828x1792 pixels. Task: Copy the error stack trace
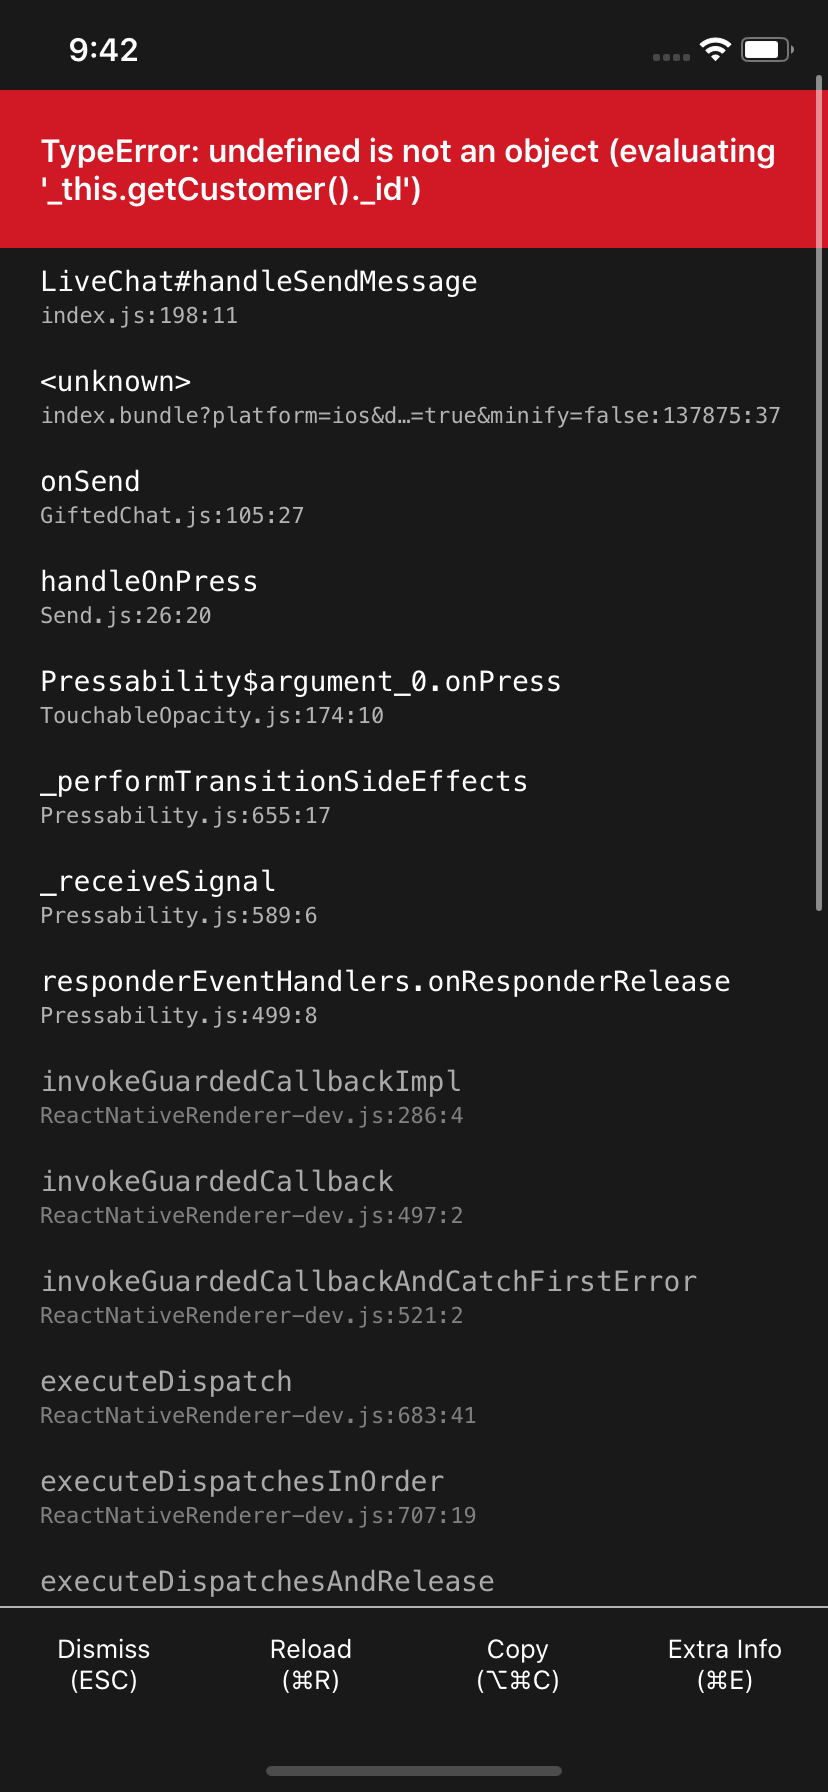tap(517, 1663)
